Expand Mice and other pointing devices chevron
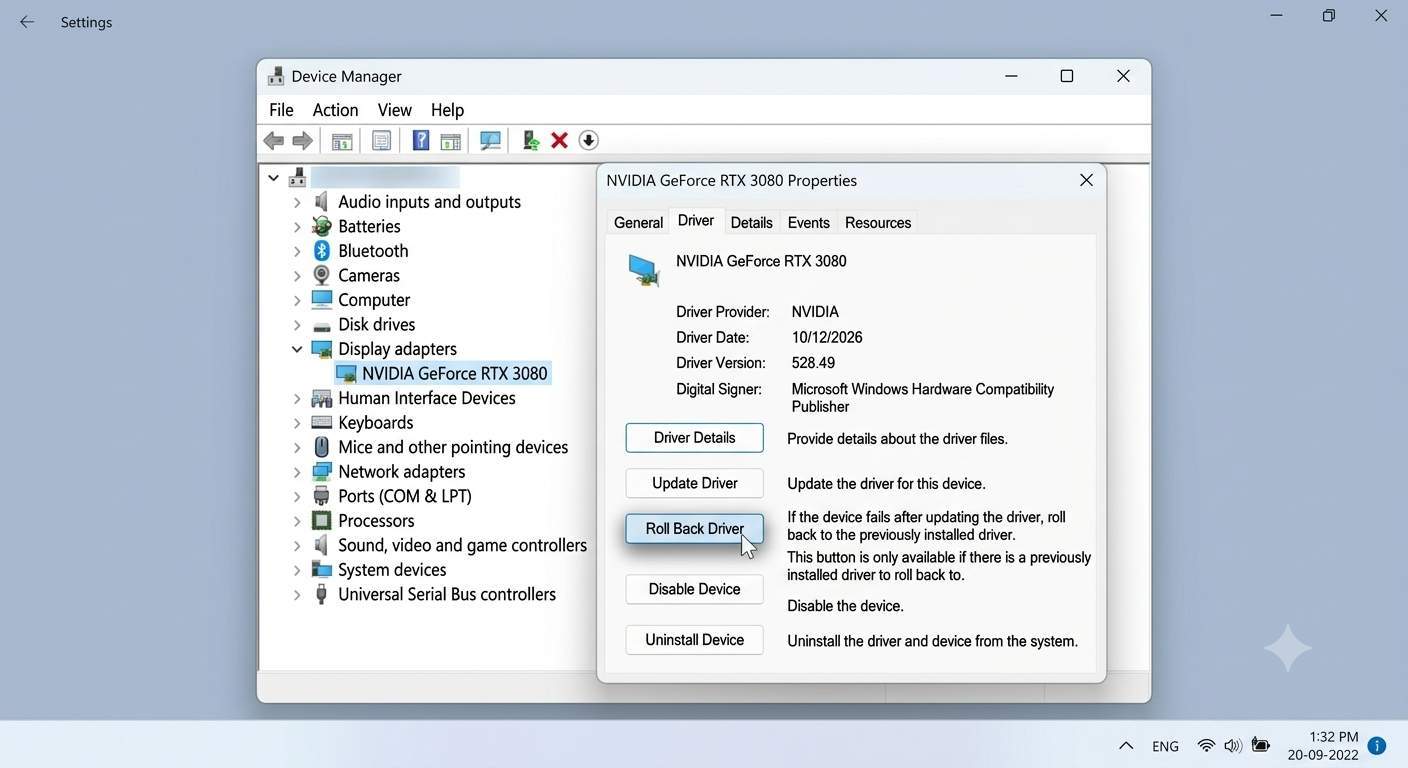The width and height of the screenshot is (1408, 768). point(297,447)
